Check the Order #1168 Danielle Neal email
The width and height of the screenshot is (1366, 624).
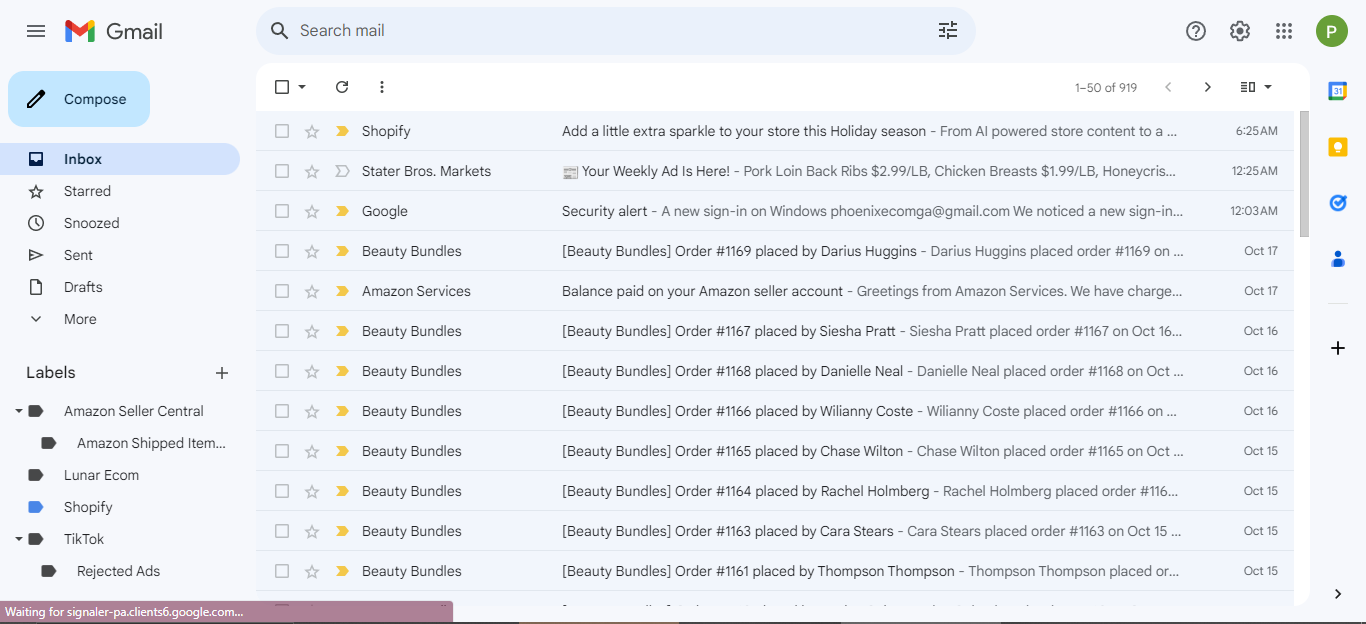click(x=282, y=371)
